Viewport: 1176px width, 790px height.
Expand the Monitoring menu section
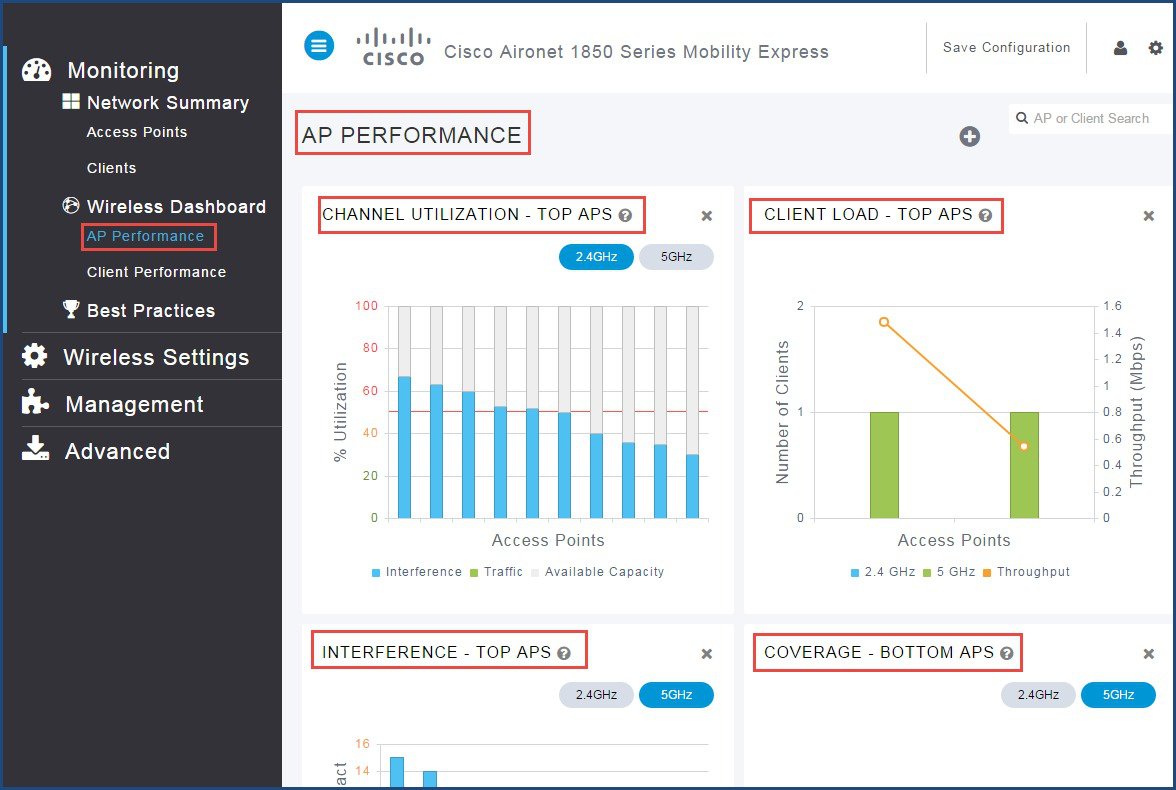[x=123, y=70]
